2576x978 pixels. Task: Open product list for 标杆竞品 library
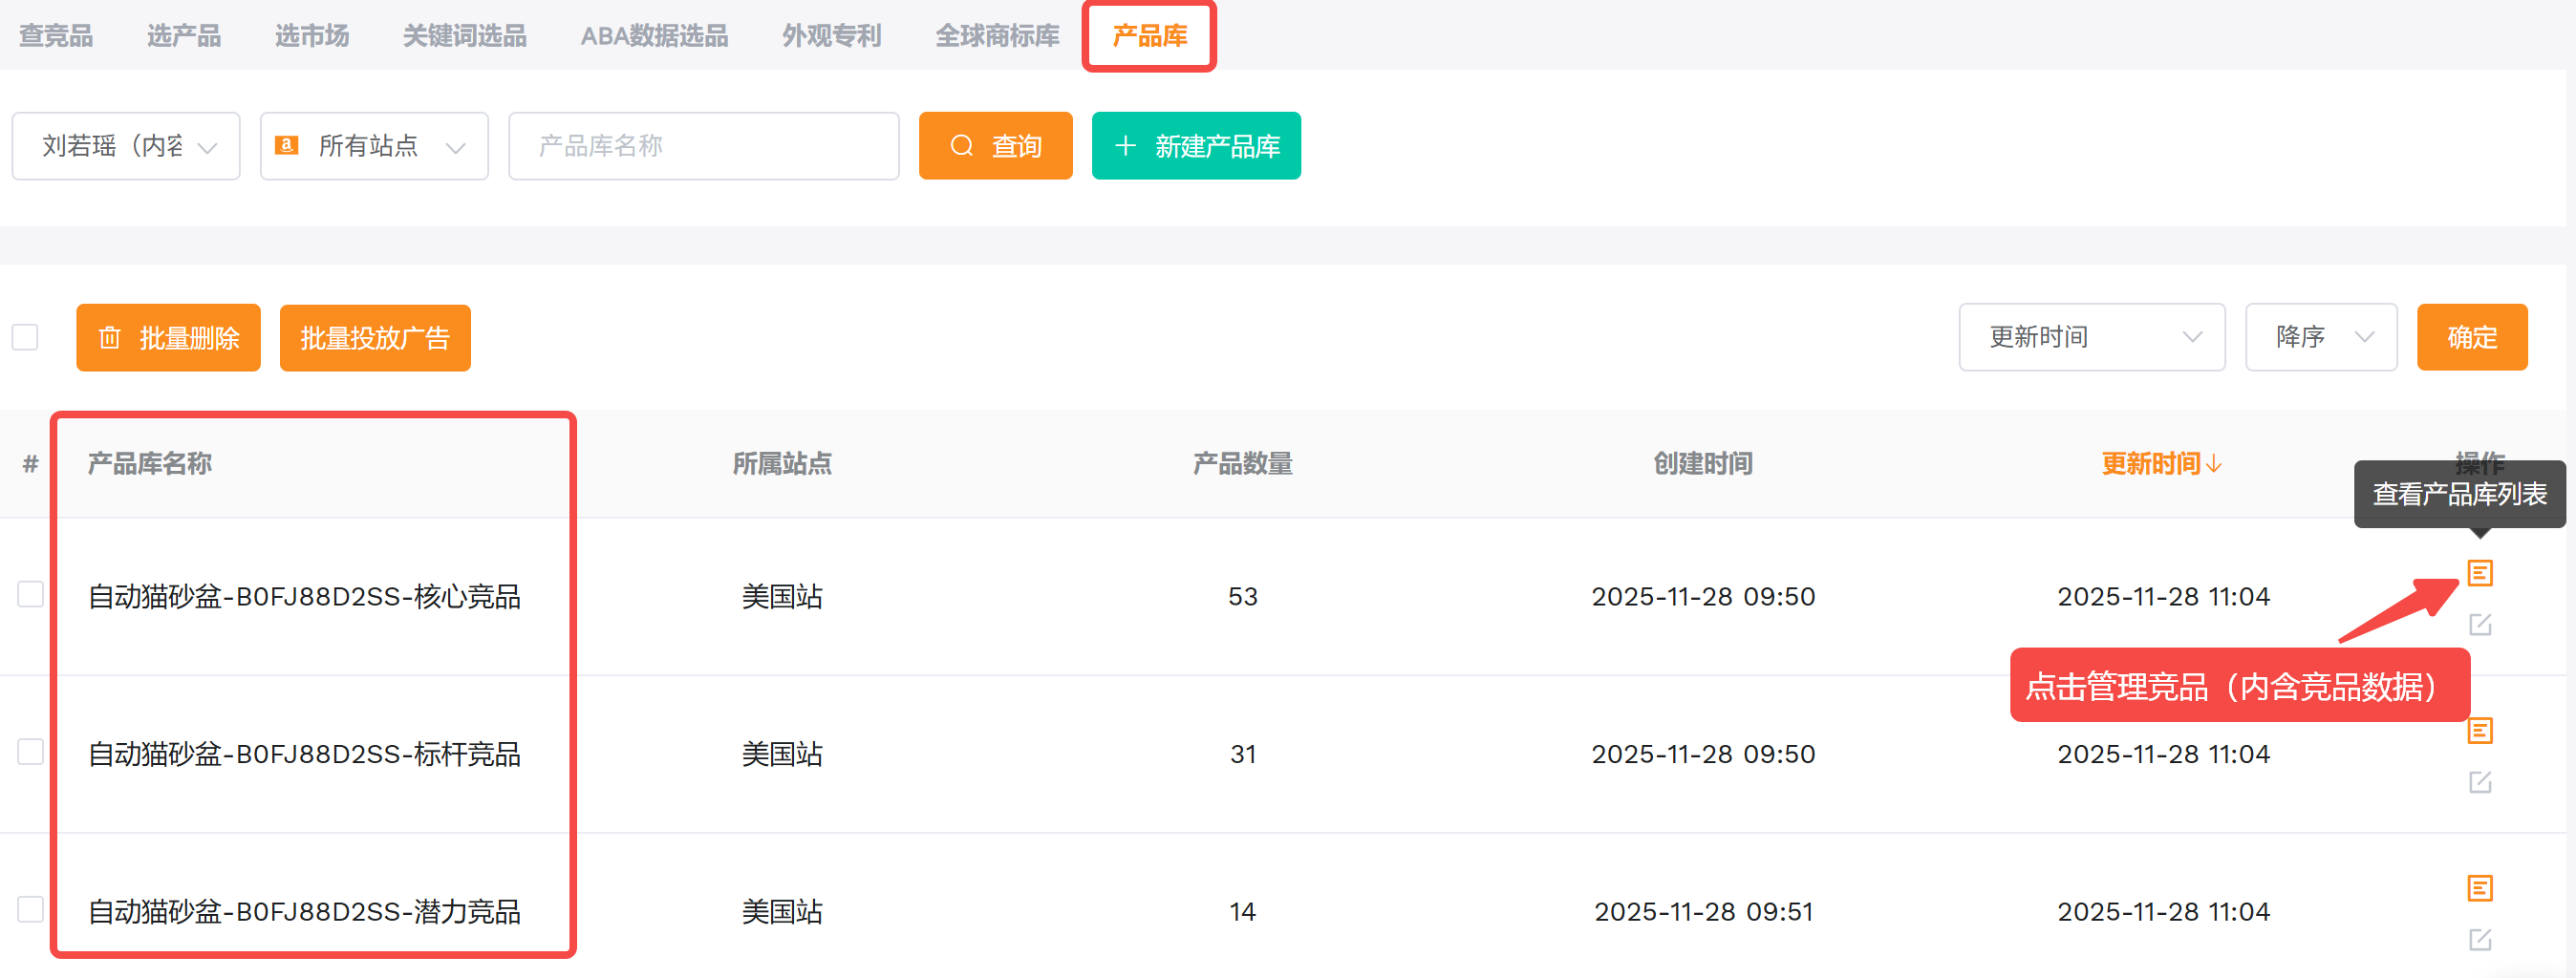coord(2479,731)
